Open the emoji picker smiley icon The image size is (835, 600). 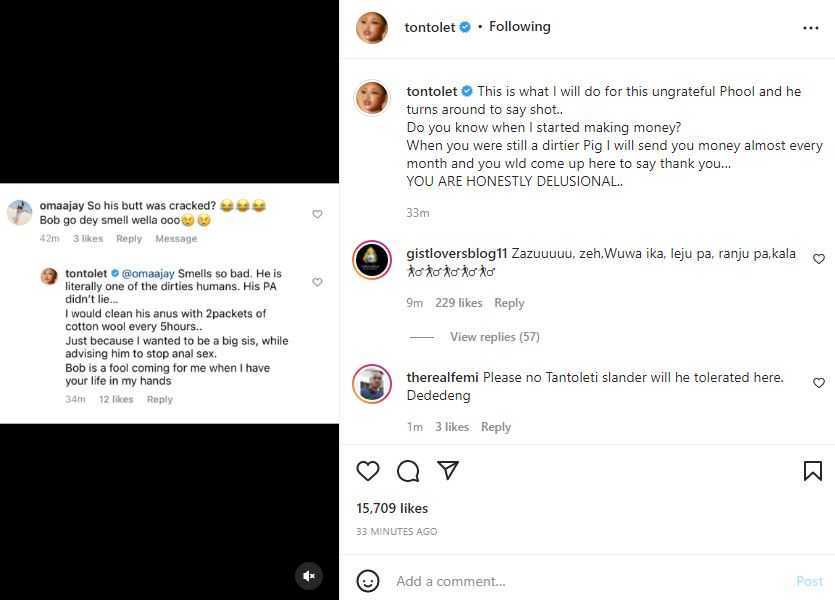(368, 581)
